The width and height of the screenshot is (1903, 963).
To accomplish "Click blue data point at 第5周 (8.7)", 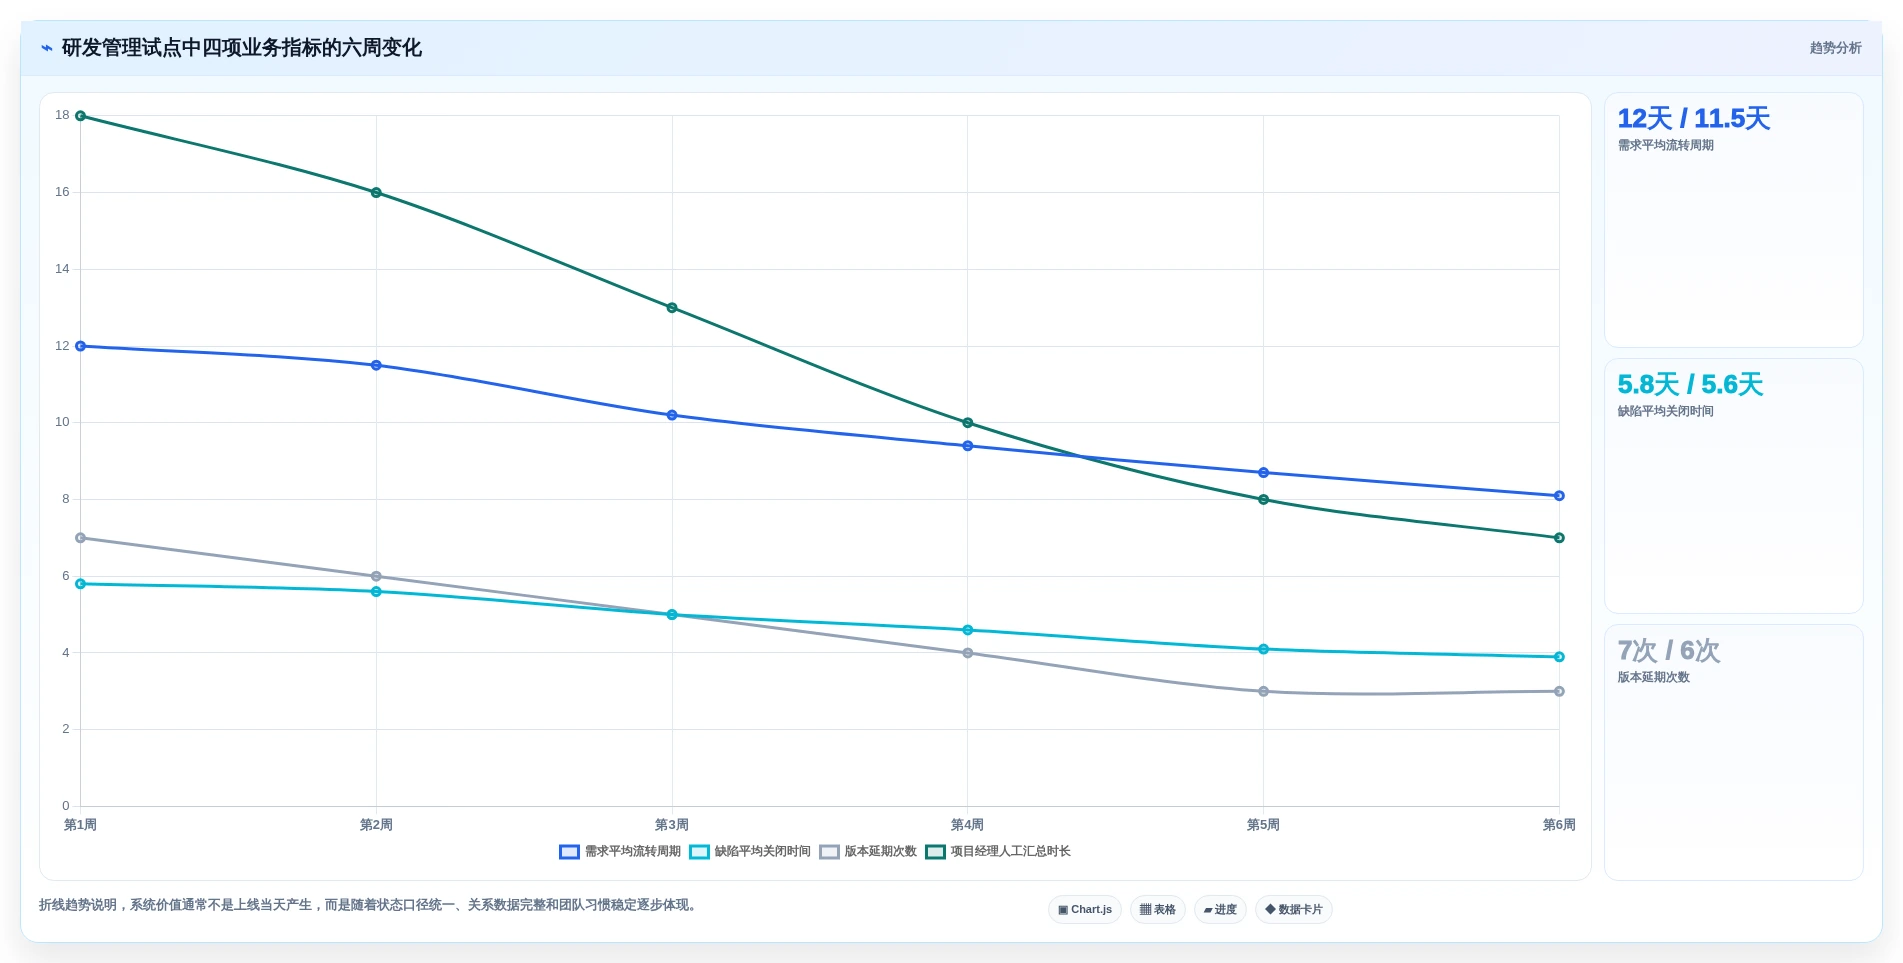I will (x=1263, y=473).
